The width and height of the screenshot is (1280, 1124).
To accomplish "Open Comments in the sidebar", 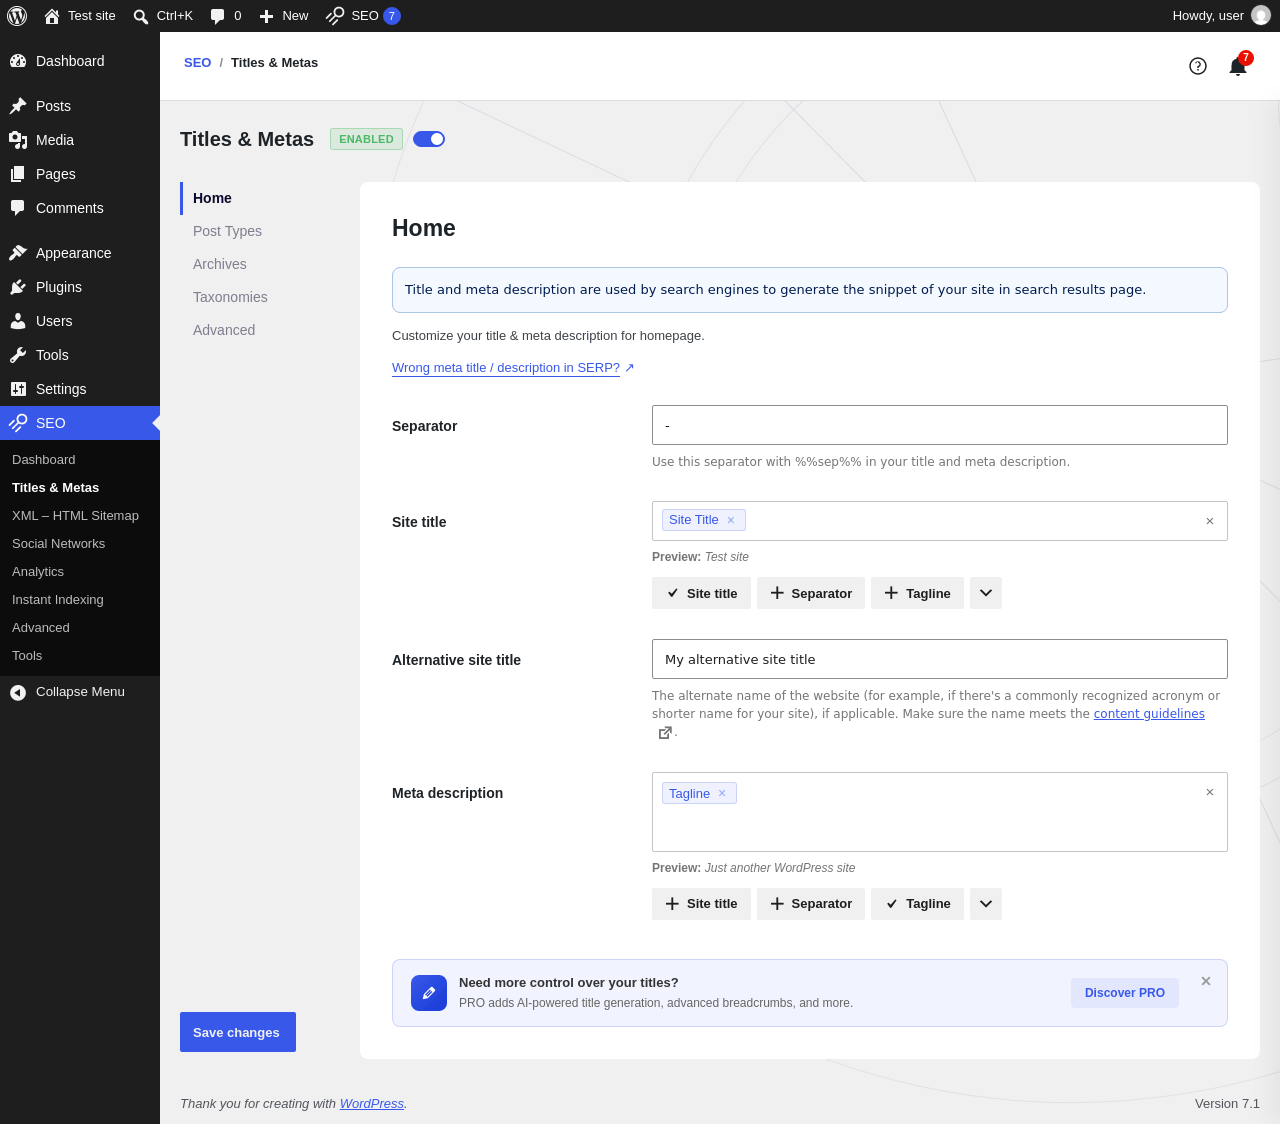I will click(80, 208).
